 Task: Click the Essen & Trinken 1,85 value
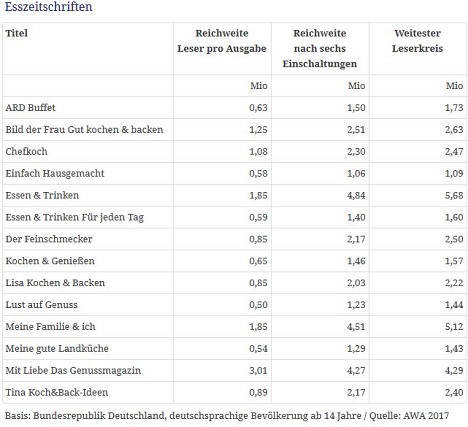tap(258, 195)
